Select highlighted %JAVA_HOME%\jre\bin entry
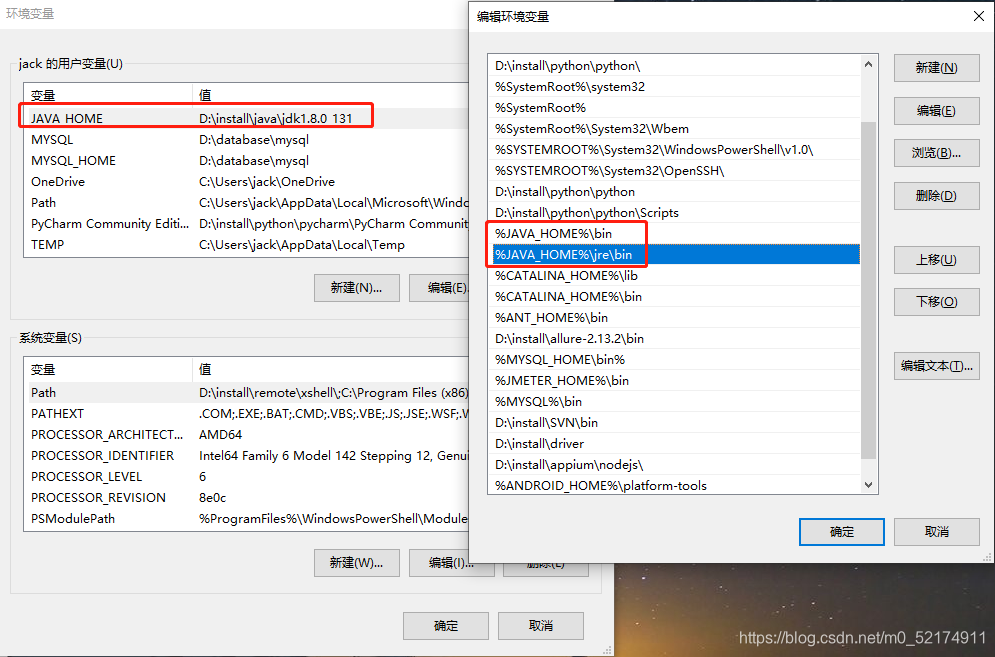 [675, 255]
